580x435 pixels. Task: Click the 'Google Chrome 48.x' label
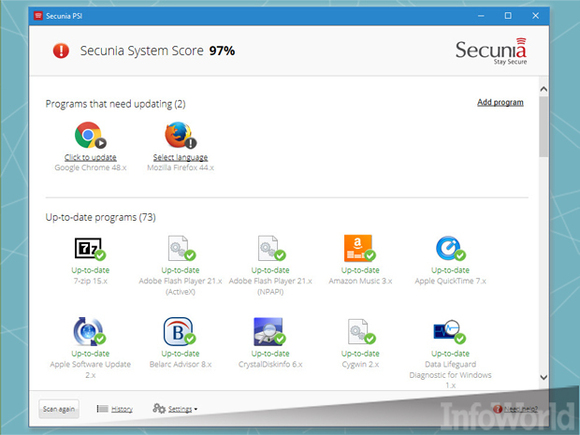tap(90, 168)
